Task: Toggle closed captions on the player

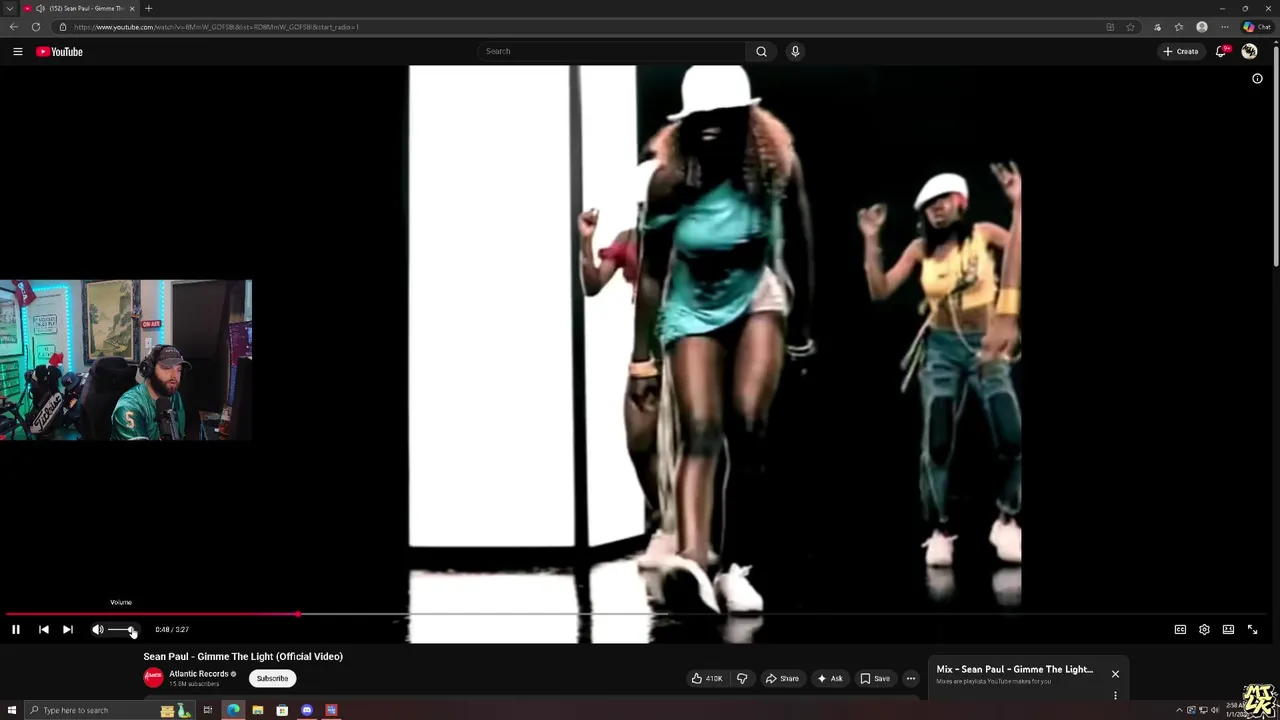Action: point(1180,629)
